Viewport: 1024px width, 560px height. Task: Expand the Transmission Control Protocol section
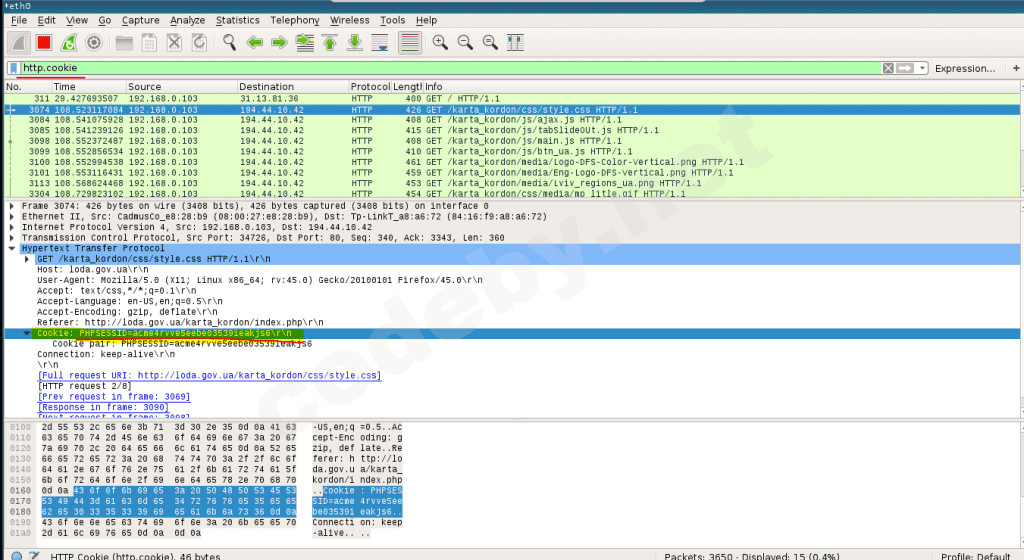pyautogui.click(x=12, y=238)
